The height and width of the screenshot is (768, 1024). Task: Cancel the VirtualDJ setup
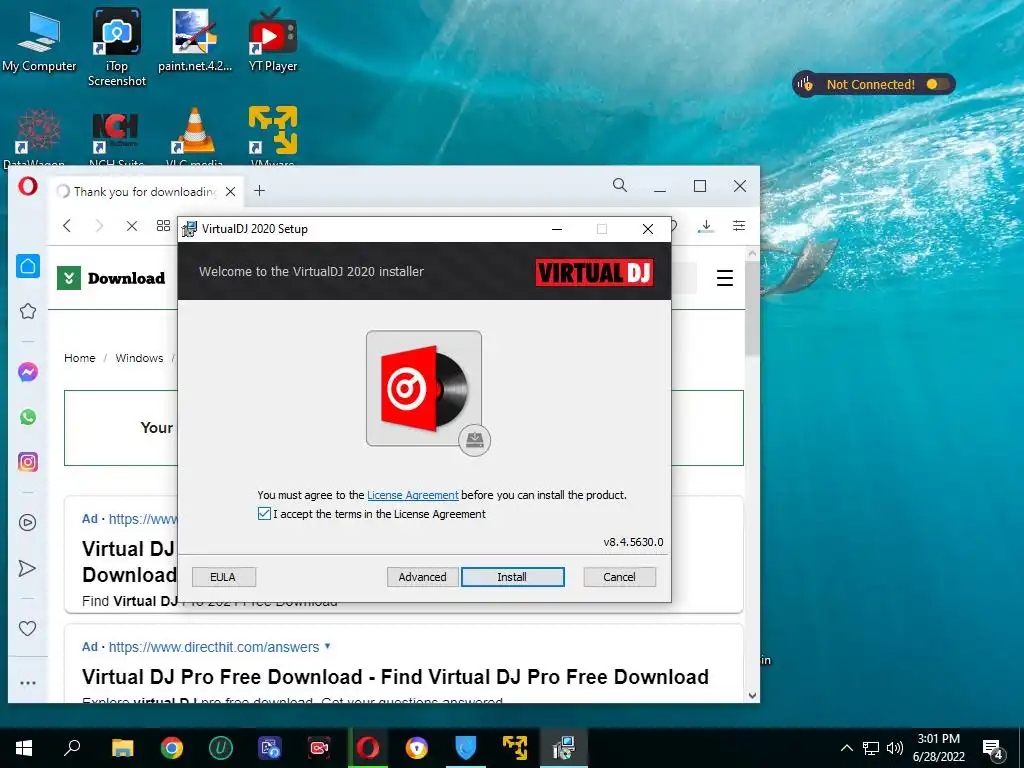click(619, 577)
